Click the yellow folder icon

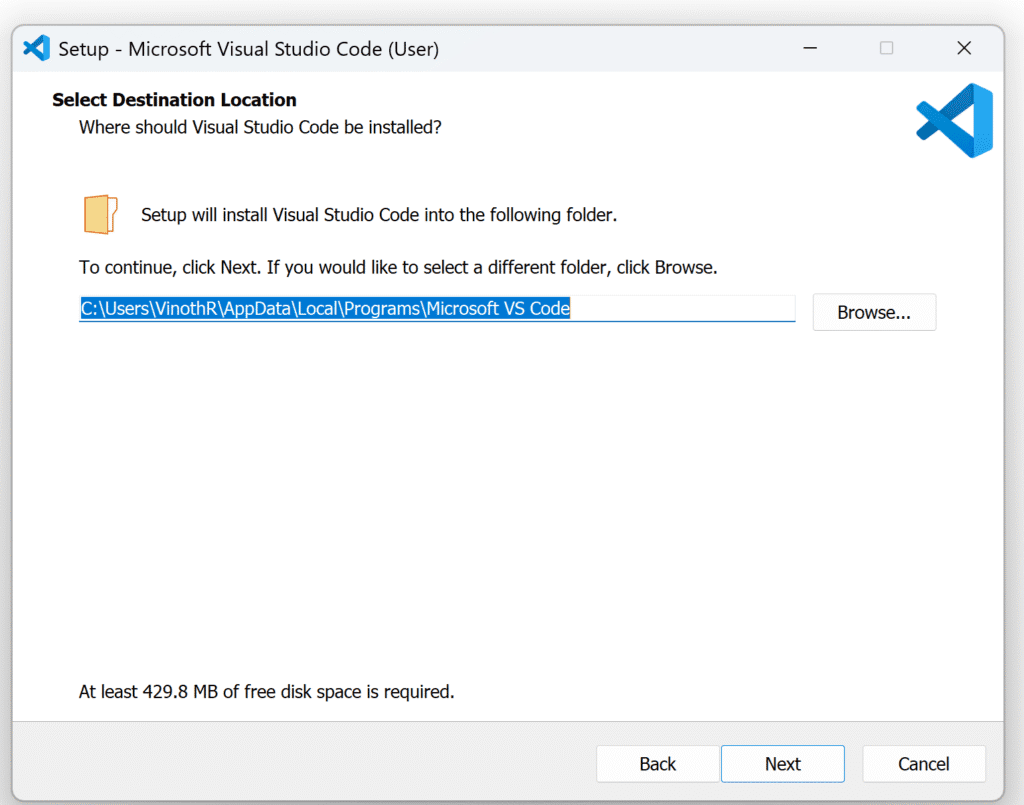tap(100, 214)
